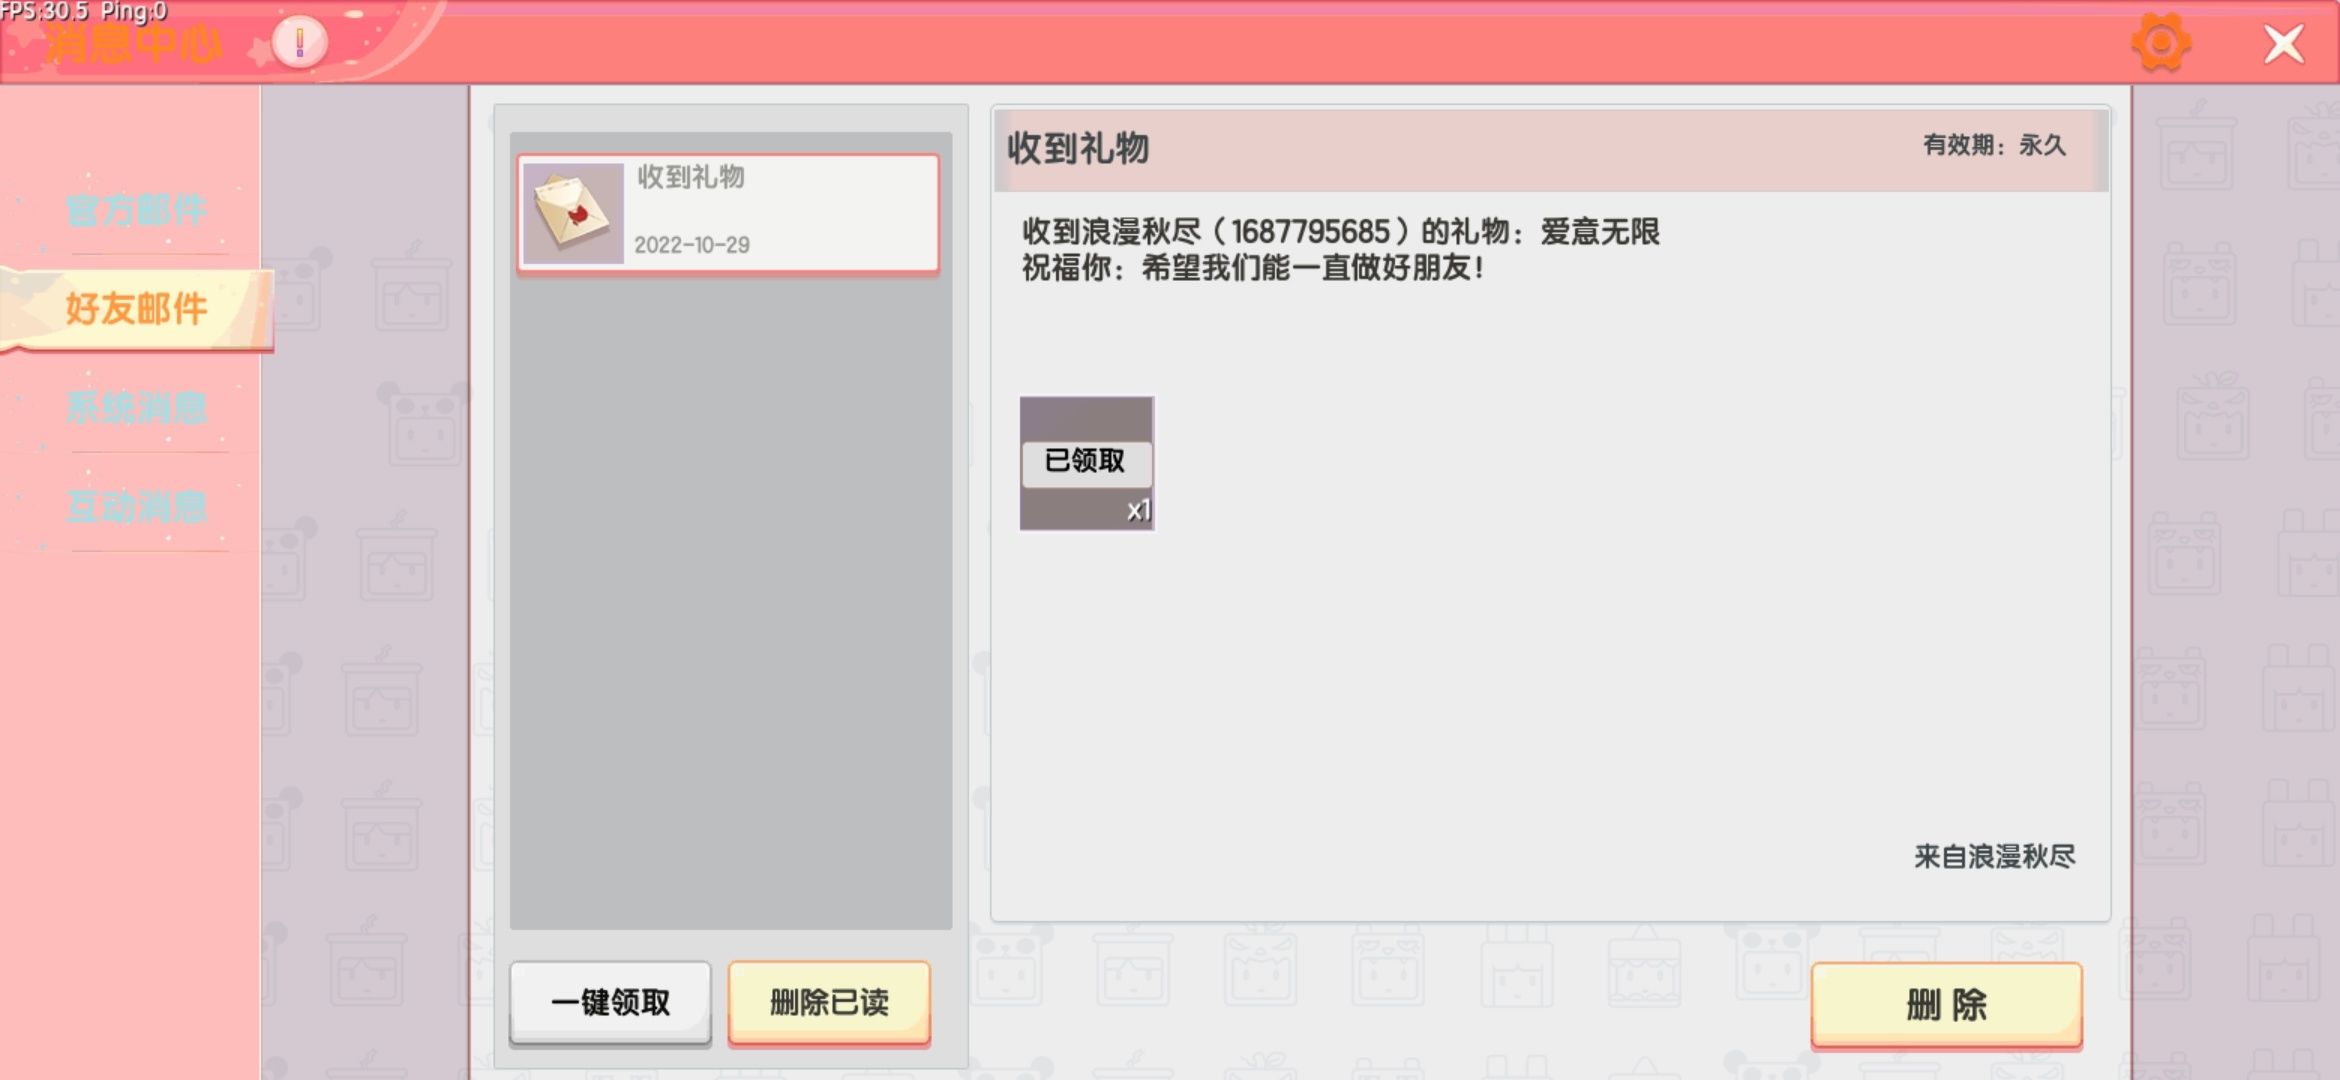
Task: Tap the sender ID 1687795685 text
Action: [x=1310, y=232]
